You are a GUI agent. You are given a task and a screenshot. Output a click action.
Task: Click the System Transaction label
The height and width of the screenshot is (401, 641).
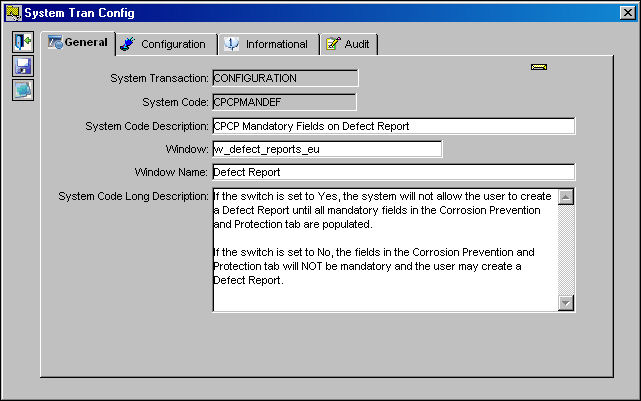[159, 78]
